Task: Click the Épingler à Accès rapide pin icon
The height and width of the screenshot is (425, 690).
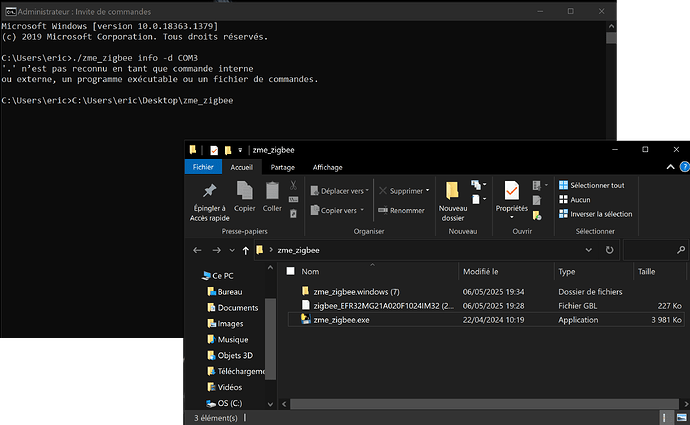Action: (209, 191)
